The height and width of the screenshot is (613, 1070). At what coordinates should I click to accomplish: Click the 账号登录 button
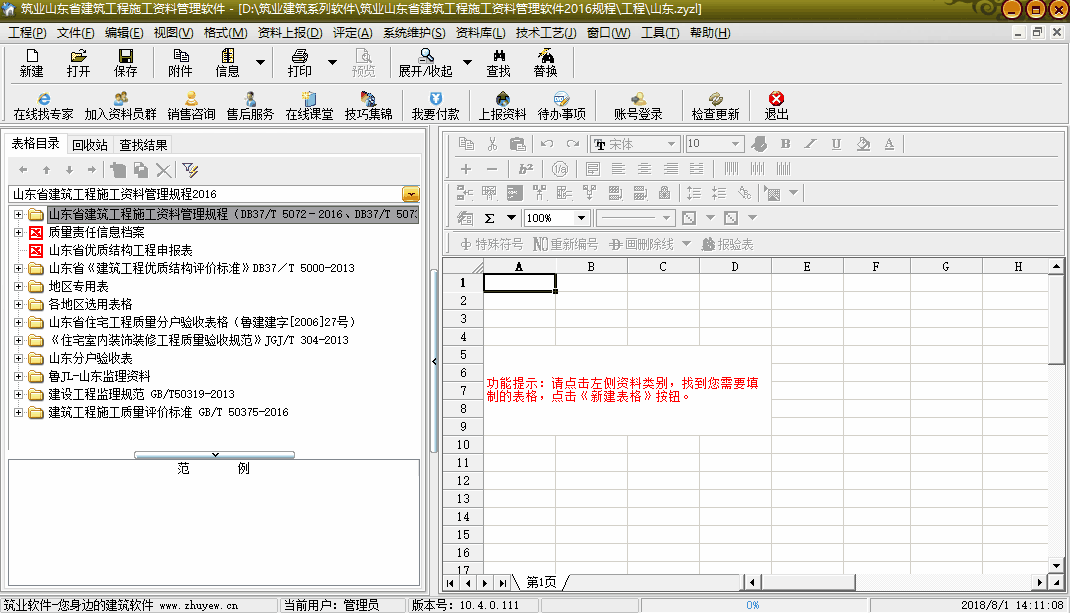[638, 114]
